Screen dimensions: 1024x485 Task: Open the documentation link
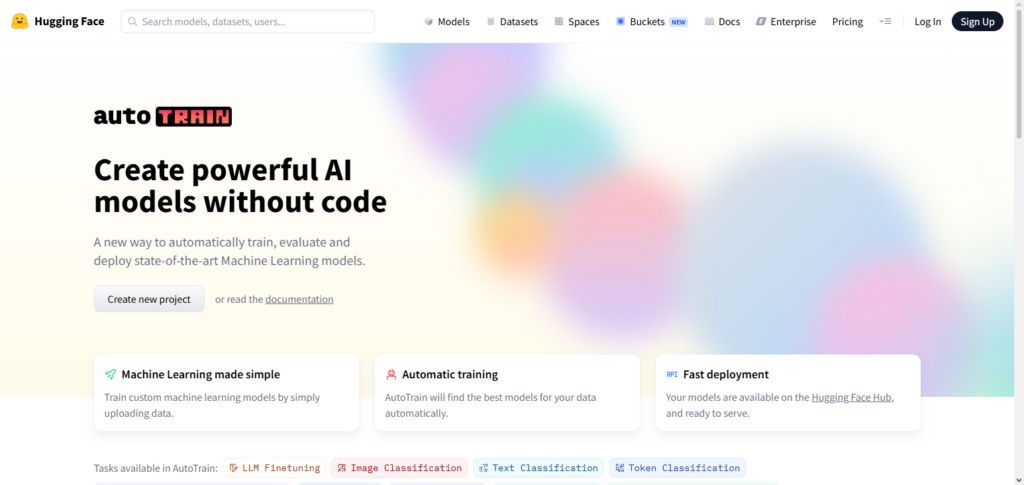pos(299,300)
